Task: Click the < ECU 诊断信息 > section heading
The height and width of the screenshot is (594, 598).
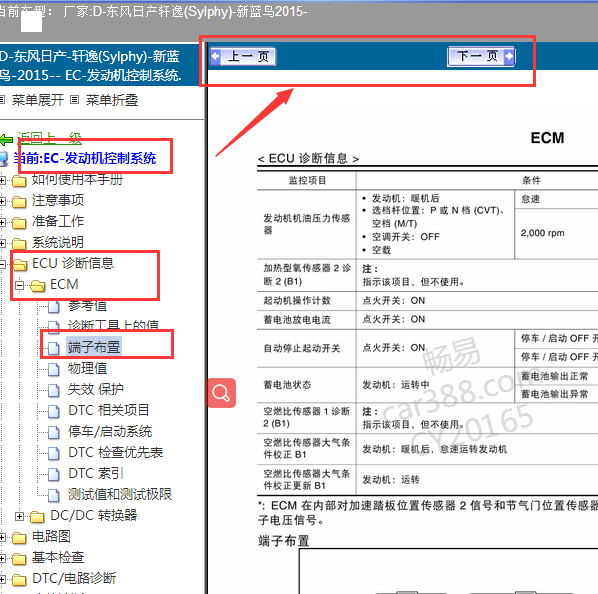Action: point(308,158)
